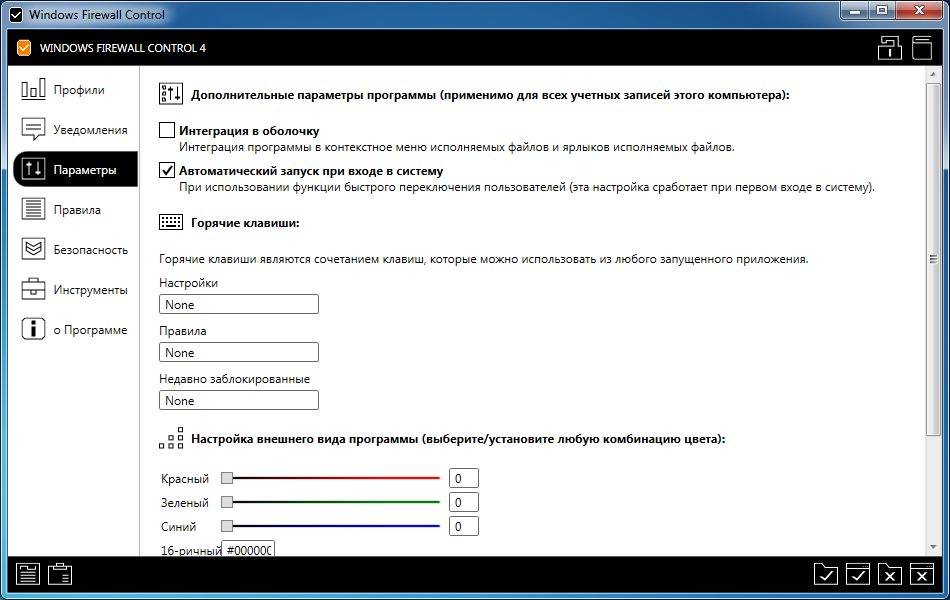The image size is (950, 600).
Task: Click the clipboard icon in bottom bar
Action: 60,574
